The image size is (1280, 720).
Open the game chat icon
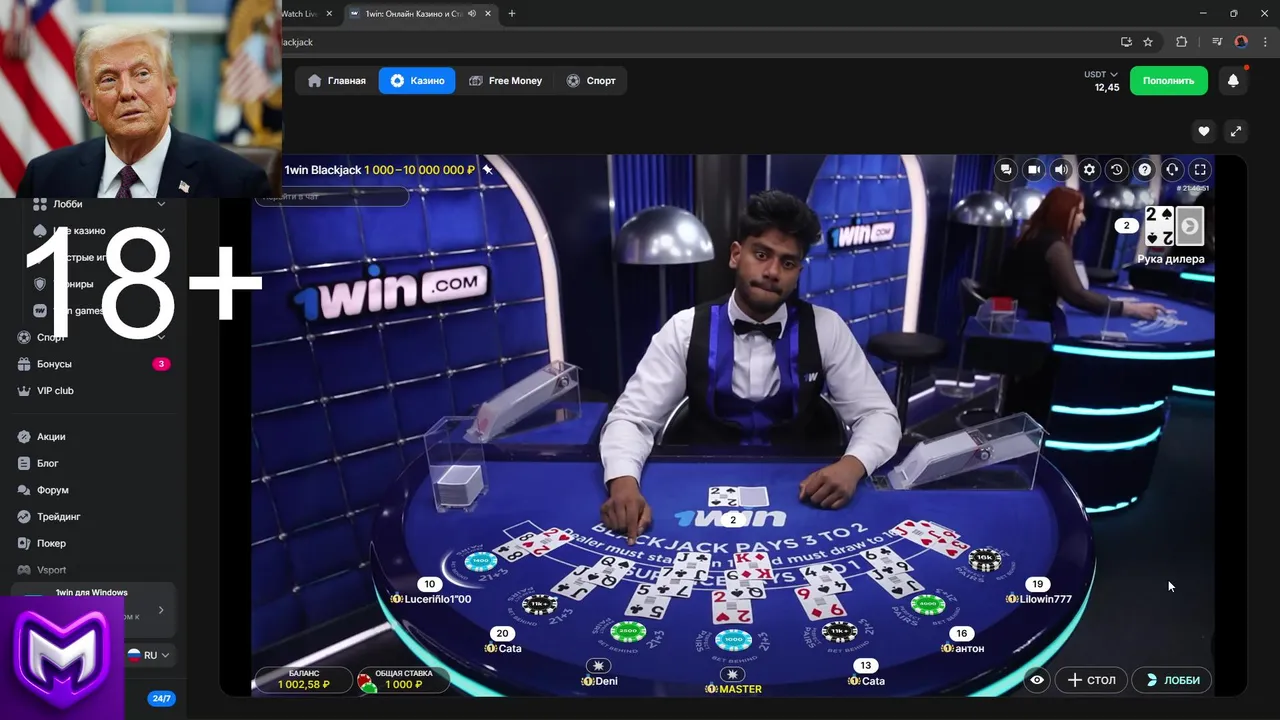click(x=1006, y=170)
